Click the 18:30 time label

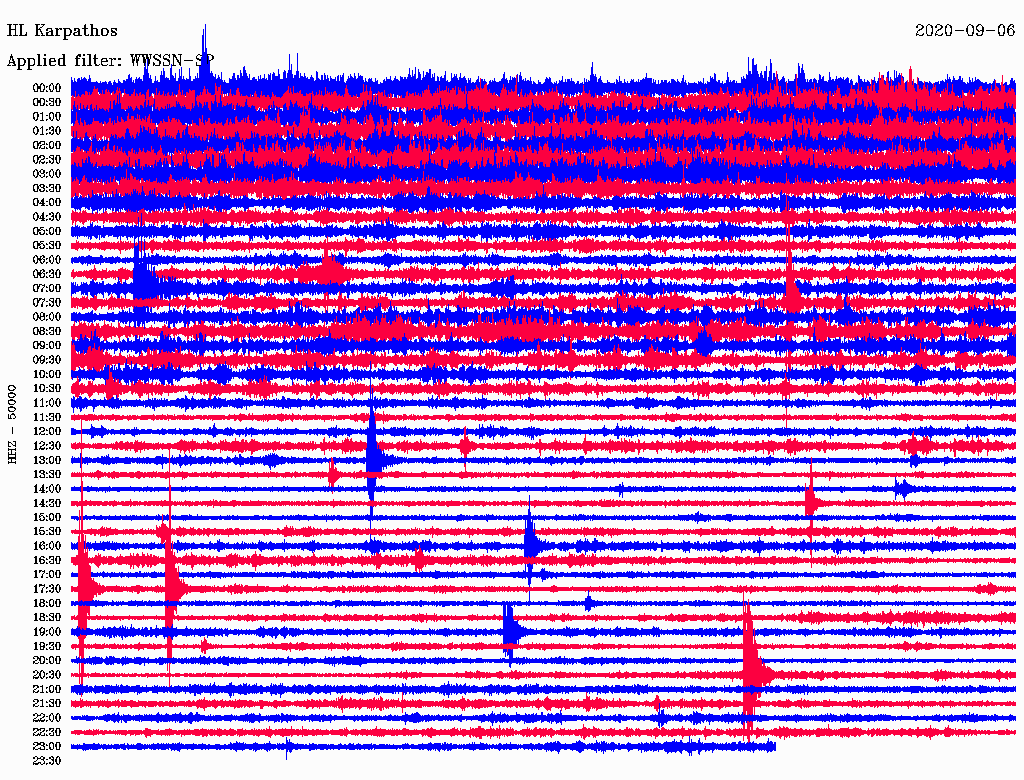47,618
